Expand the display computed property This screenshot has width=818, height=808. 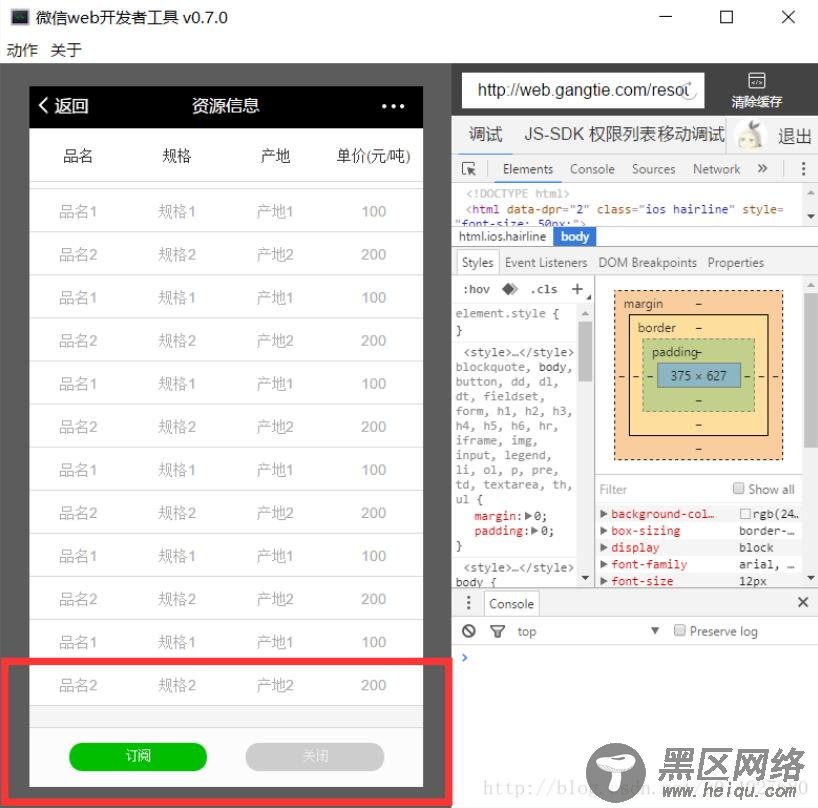tap(604, 548)
